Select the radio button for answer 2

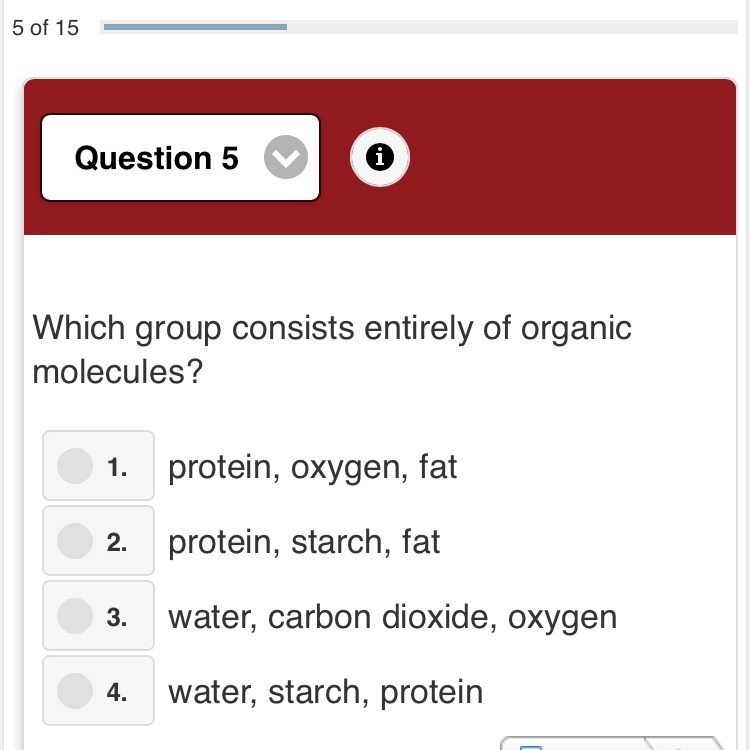75,541
